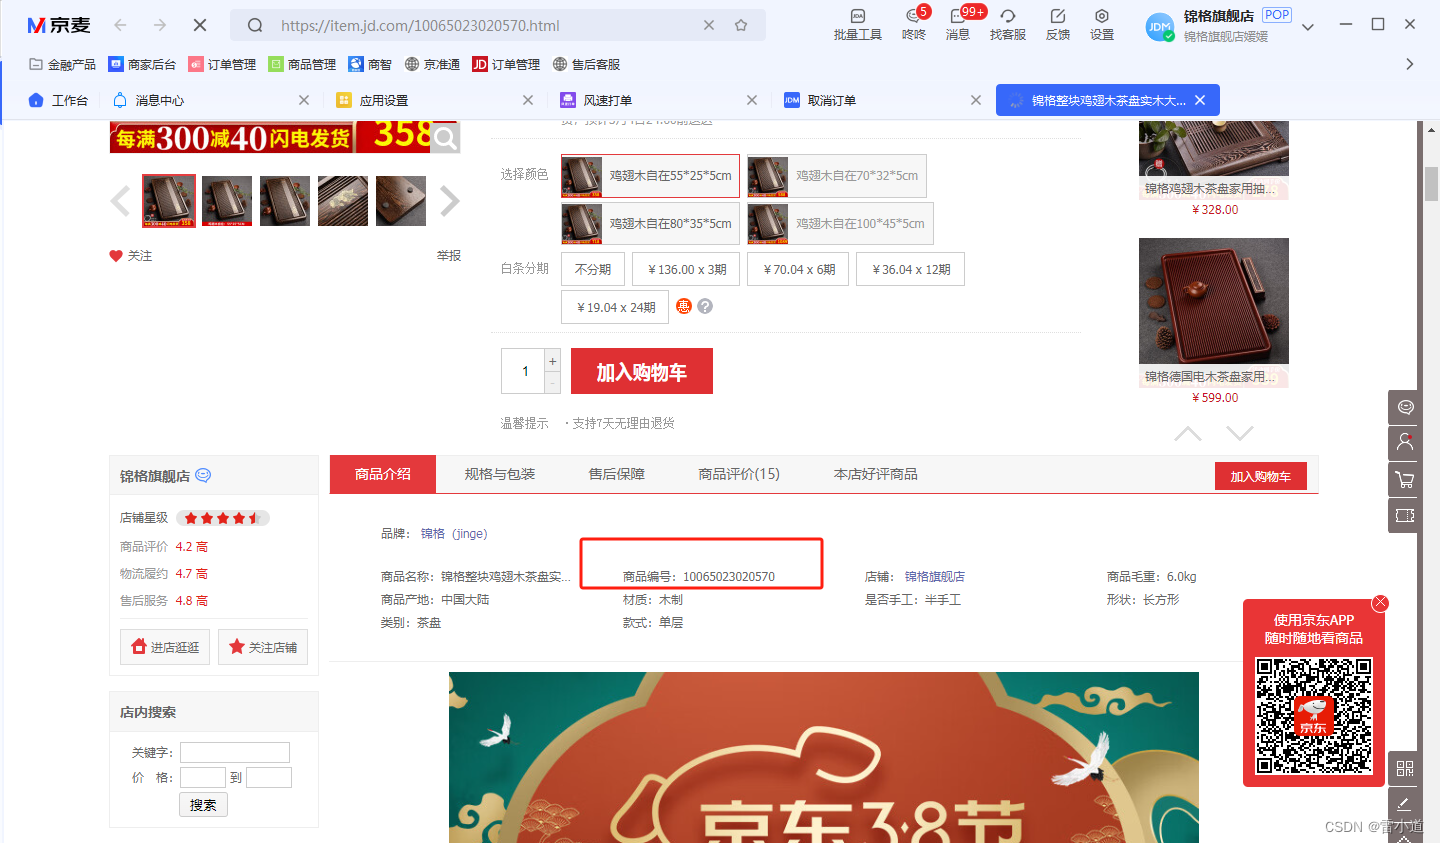Open 消息 messages with 99+ badge
Screen dimensions: 1440x843
coord(958,25)
